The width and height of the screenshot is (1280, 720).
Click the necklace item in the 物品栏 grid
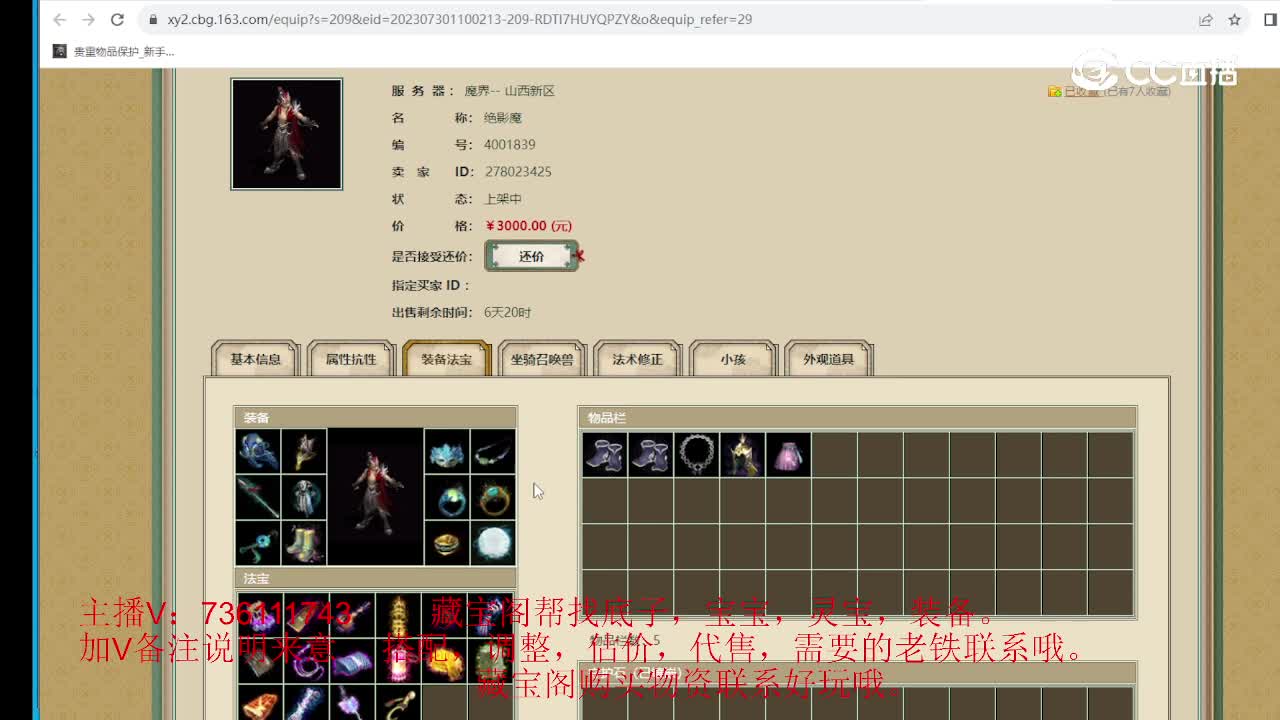click(x=697, y=454)
